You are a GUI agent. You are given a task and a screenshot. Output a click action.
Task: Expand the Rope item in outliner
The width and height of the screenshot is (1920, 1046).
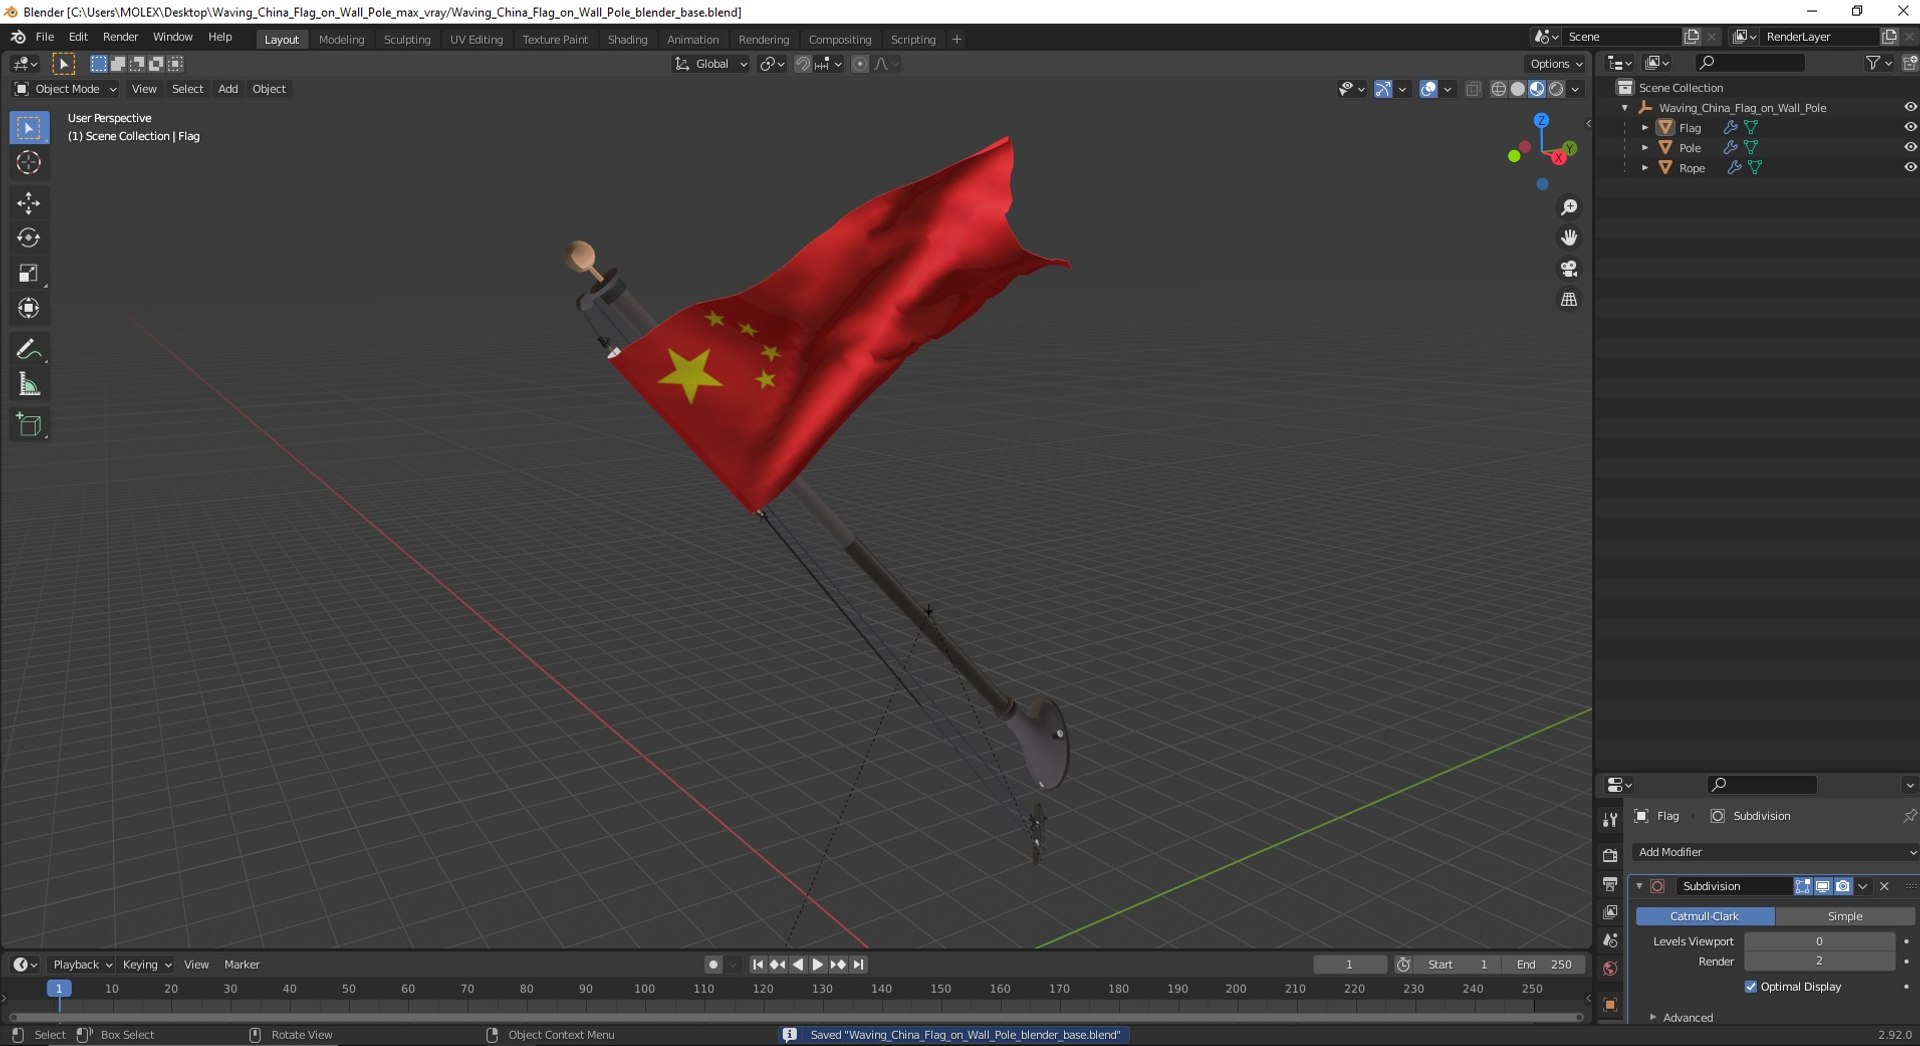[x=1645, y=167]
